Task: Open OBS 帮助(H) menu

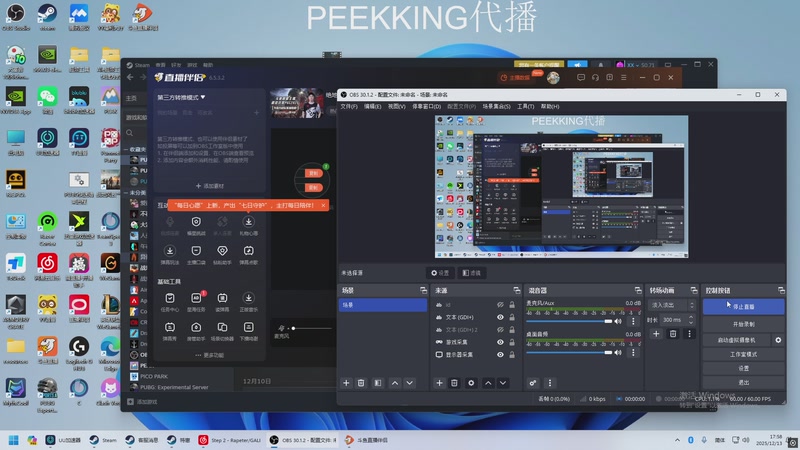Action: 550,107
